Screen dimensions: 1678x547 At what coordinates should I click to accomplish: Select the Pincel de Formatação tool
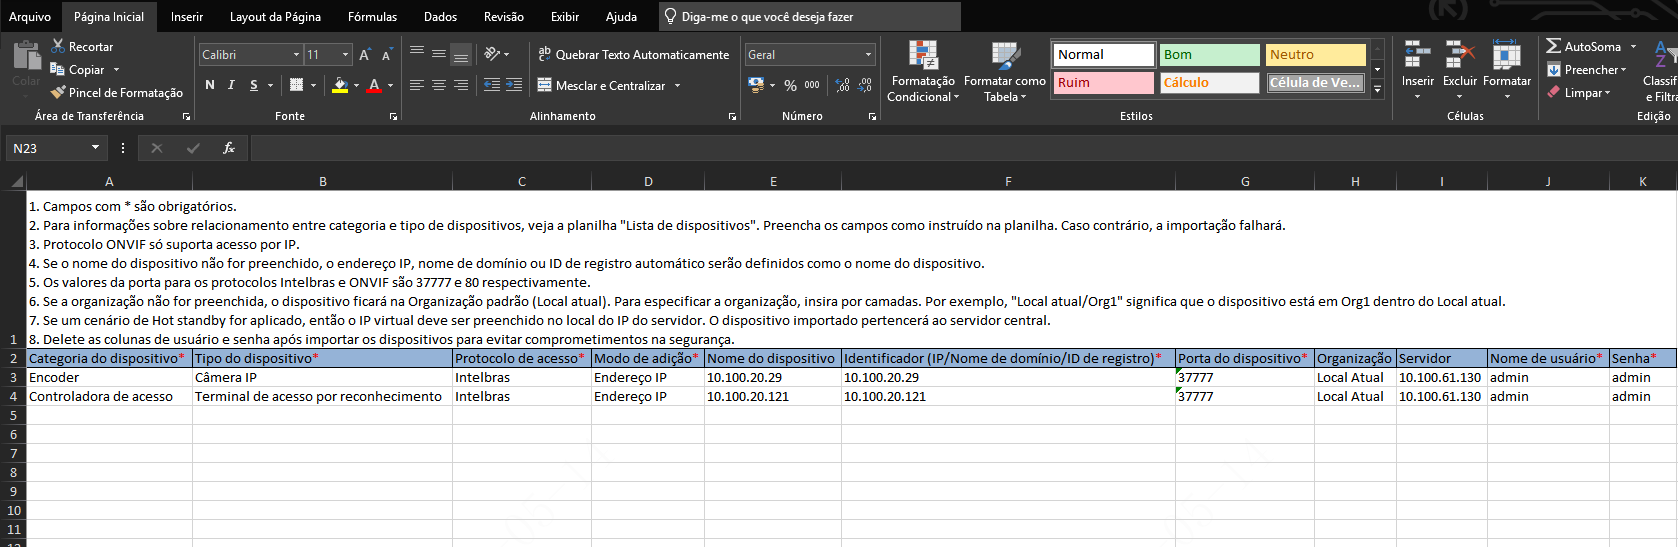click(116, 93)
